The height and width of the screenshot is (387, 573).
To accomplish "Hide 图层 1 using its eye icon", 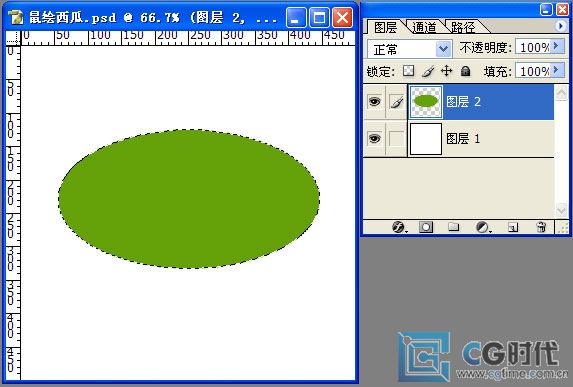I will click(374, 139).
